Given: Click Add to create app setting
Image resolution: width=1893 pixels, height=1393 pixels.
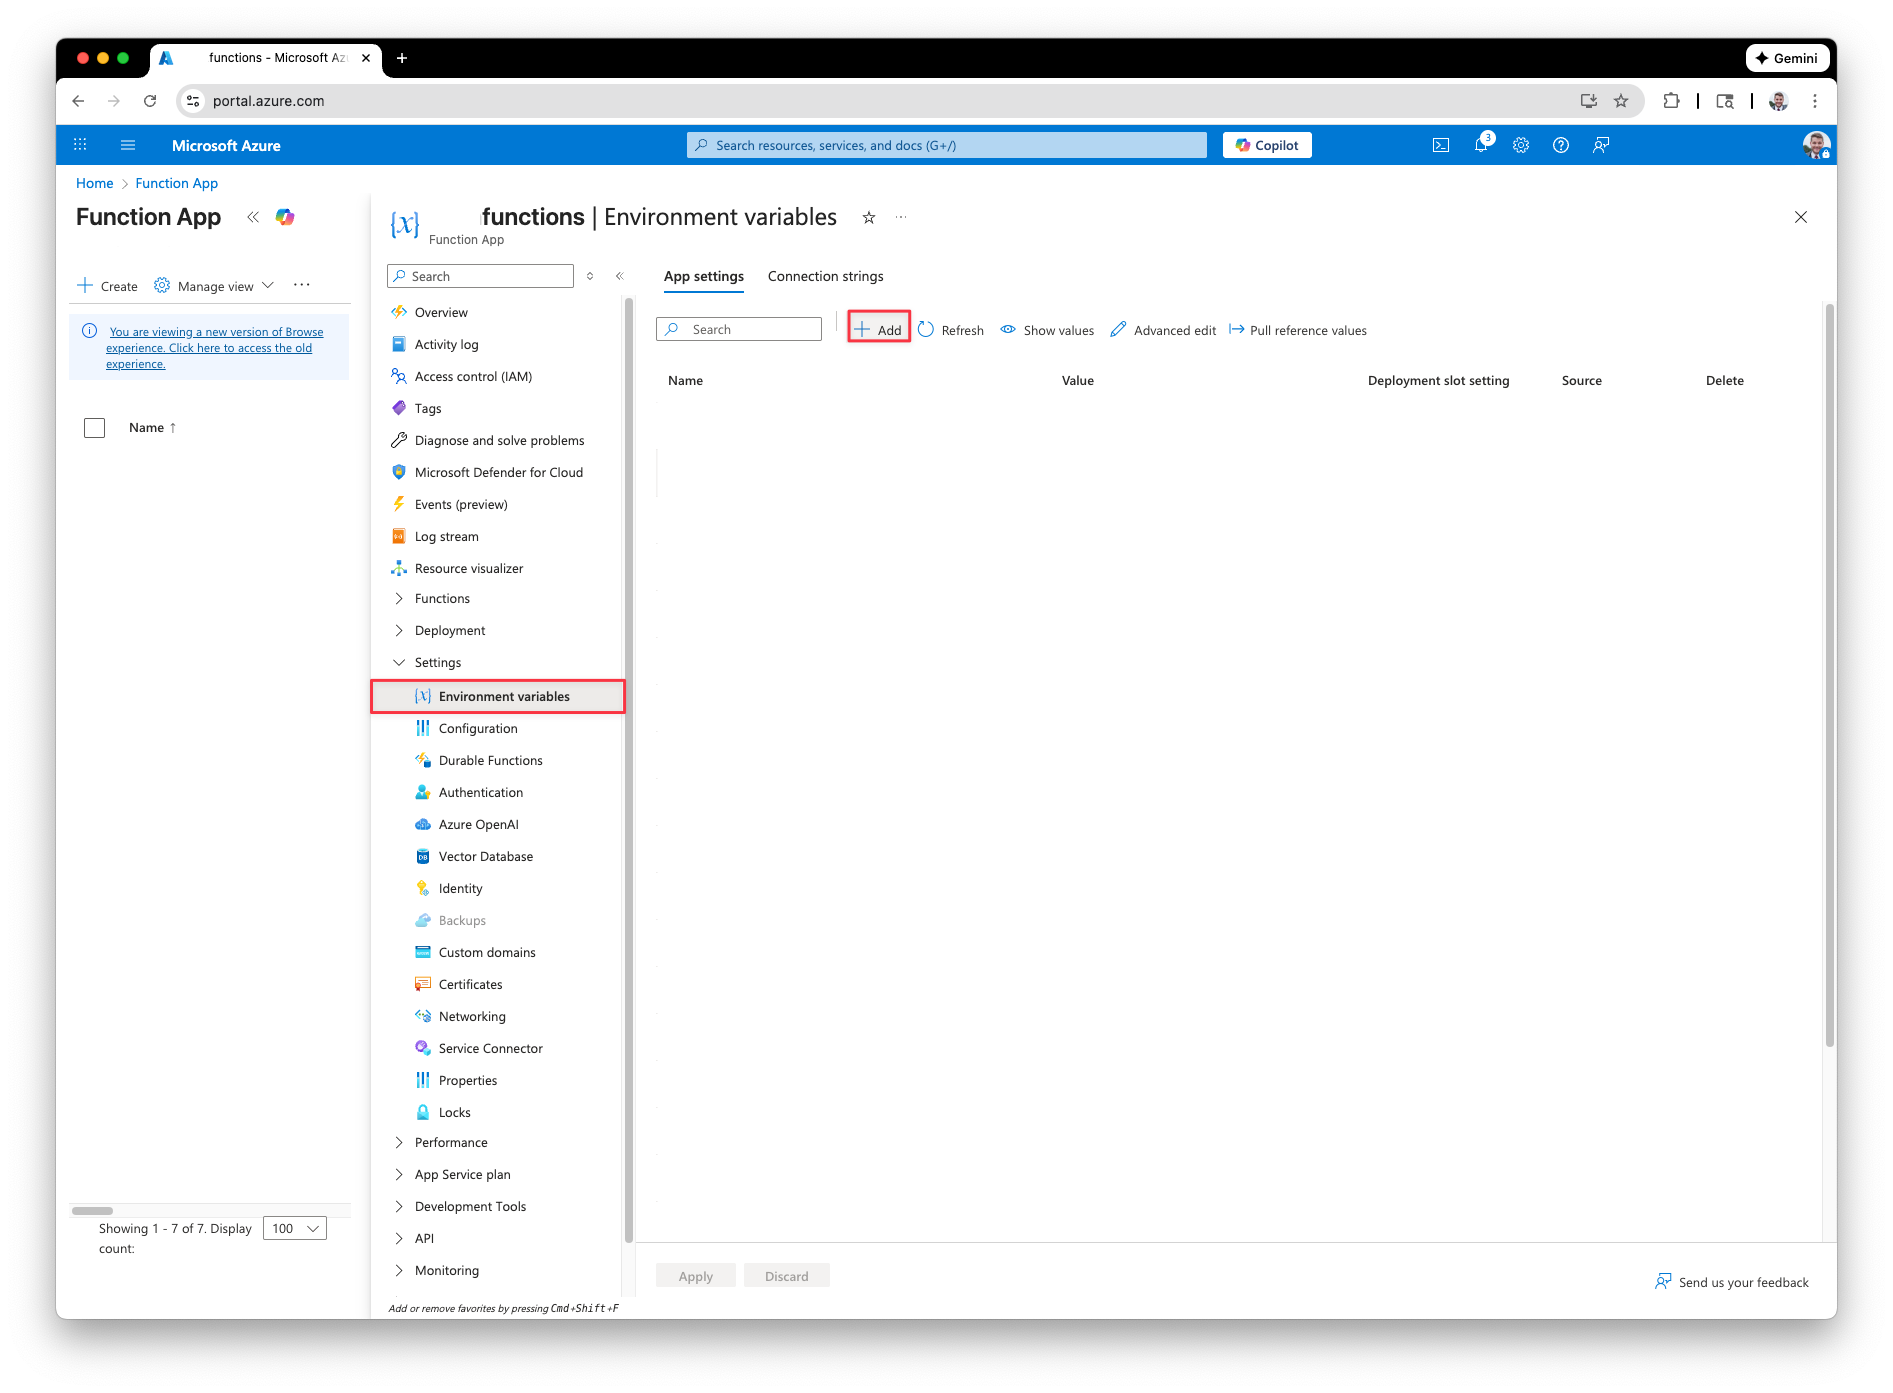Looking at the screenshot, I should point(878,329).
